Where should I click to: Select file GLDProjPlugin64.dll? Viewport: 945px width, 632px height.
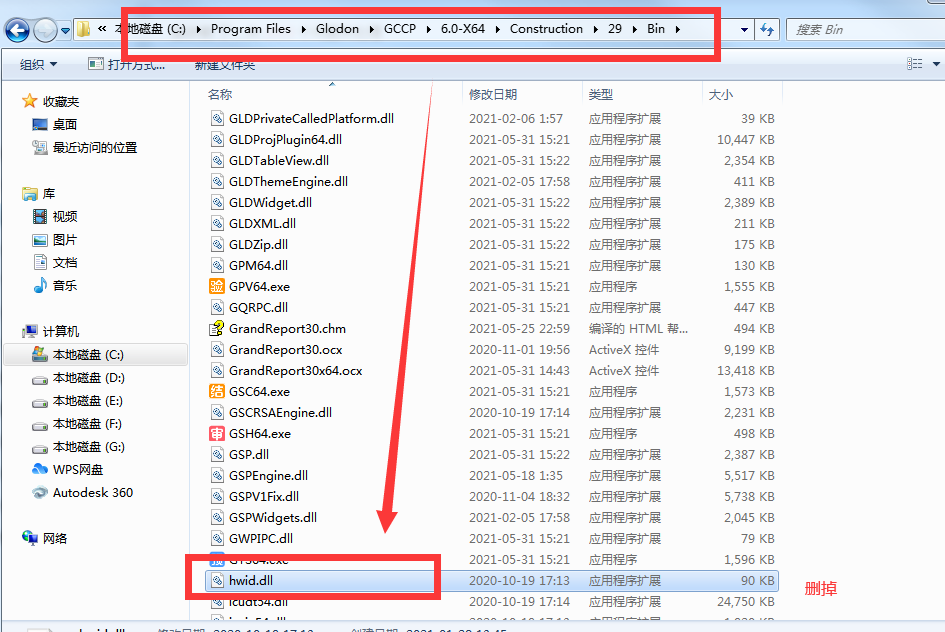pyautogui.click(x=286, y=140)
